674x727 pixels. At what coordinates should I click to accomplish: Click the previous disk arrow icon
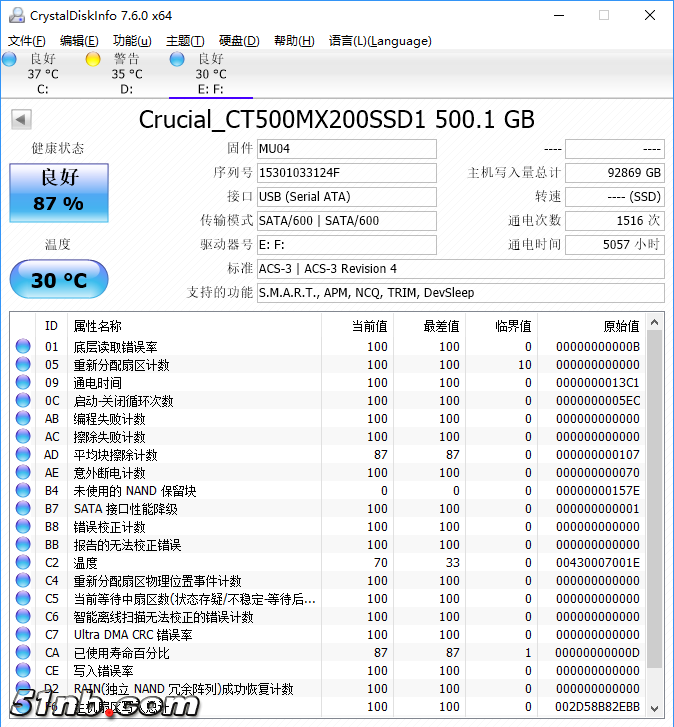click(x=20, y=120)
